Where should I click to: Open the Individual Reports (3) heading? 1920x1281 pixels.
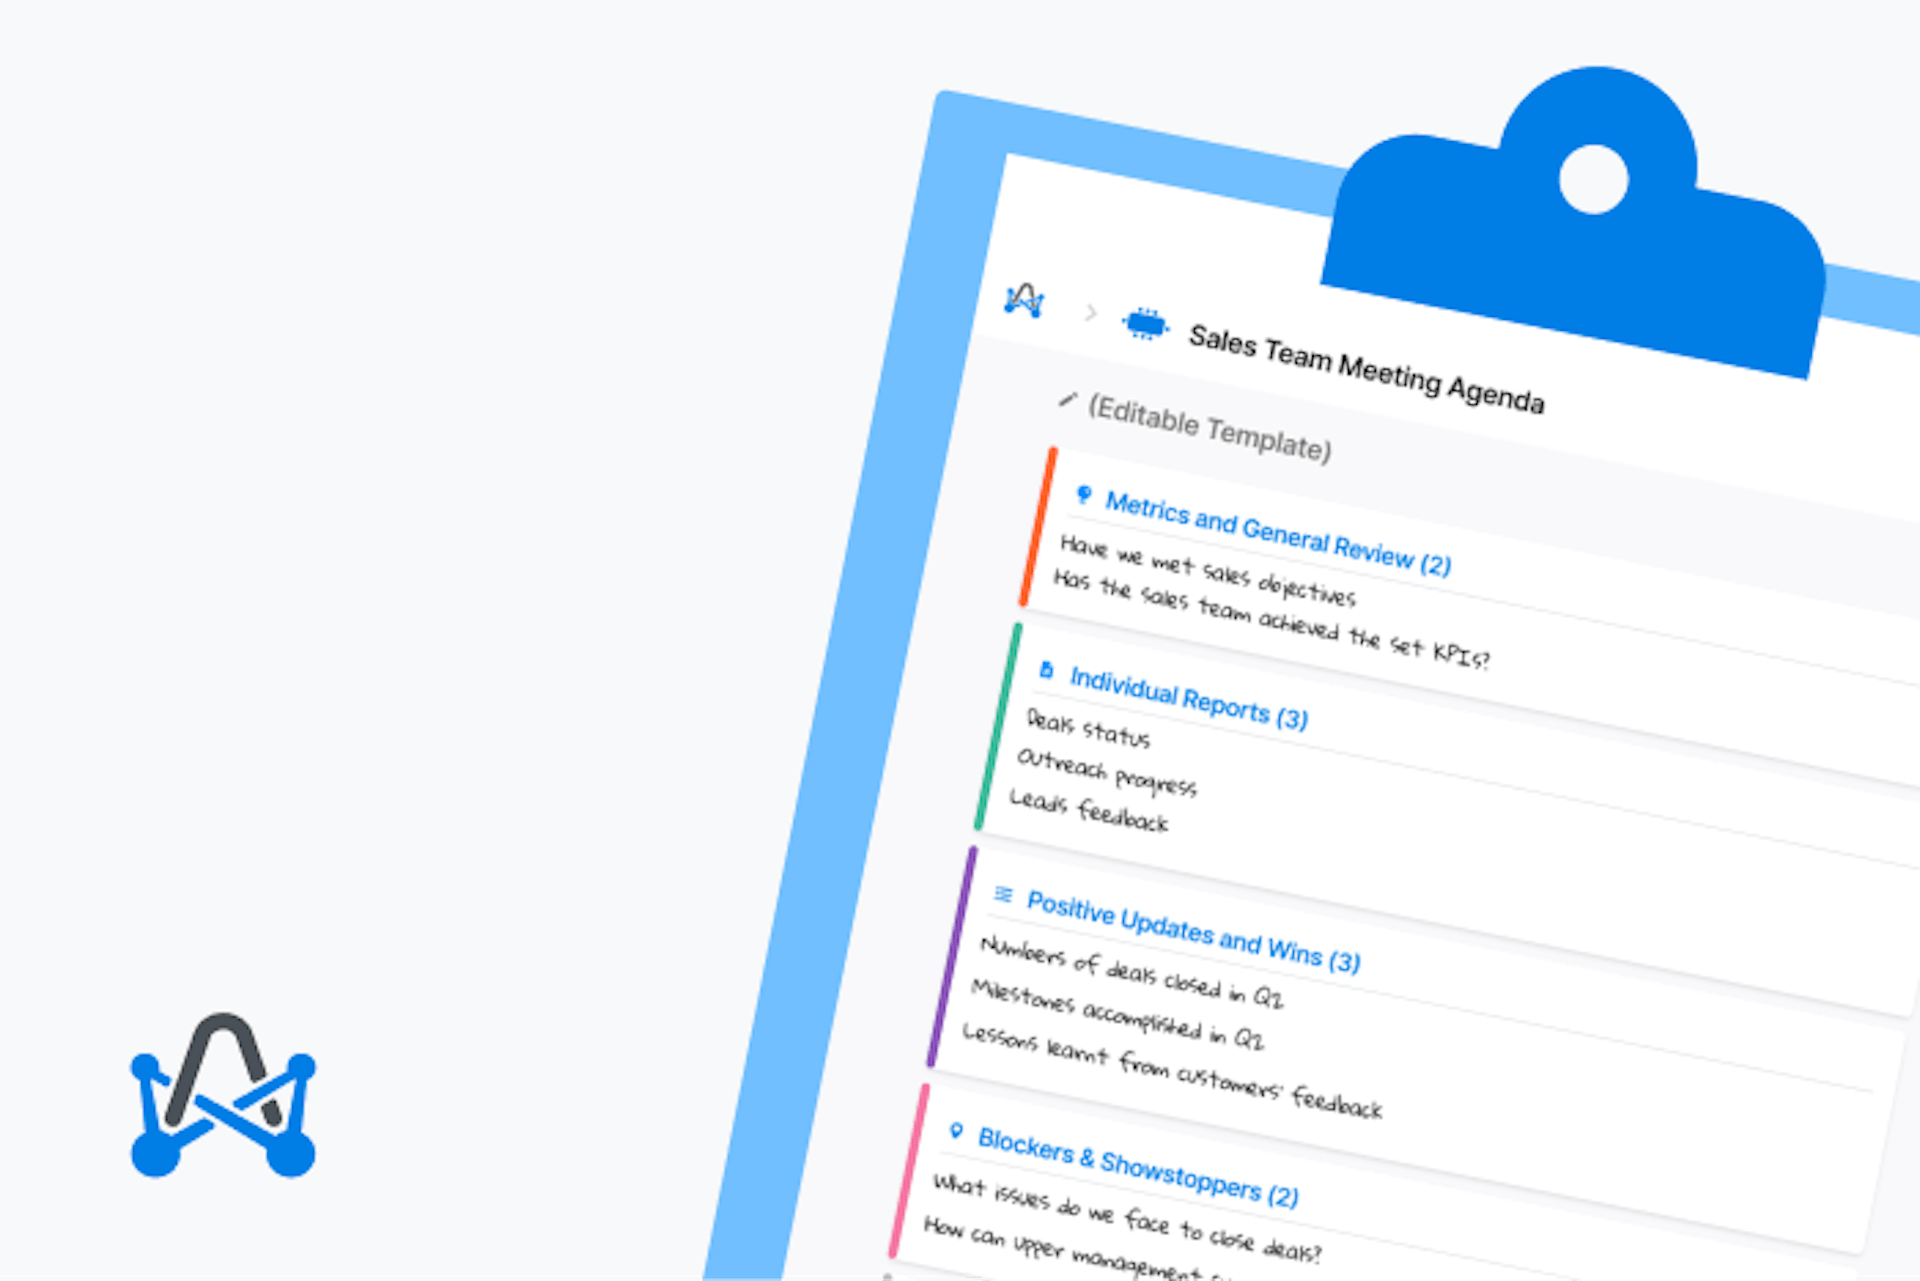1188,697
